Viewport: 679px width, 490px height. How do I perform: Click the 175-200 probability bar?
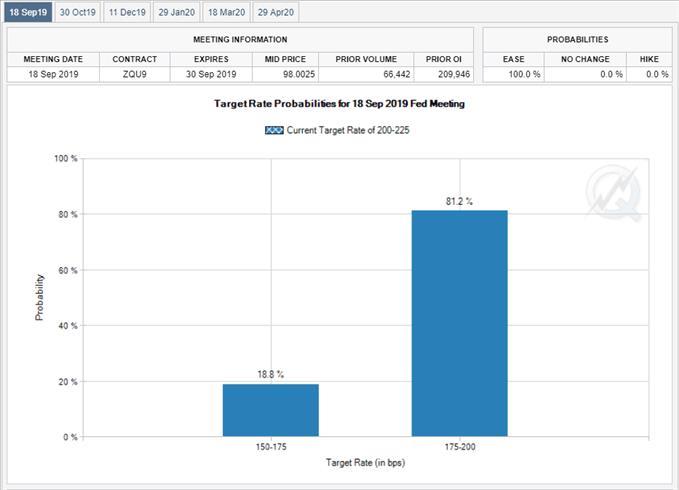459,323
